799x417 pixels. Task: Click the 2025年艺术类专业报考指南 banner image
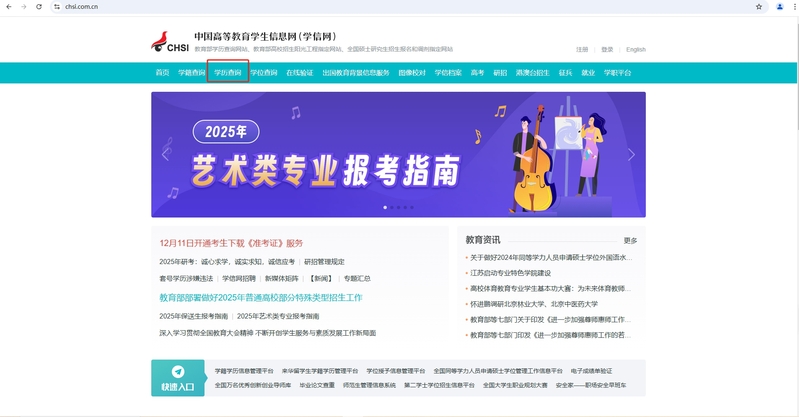(398, 154)
